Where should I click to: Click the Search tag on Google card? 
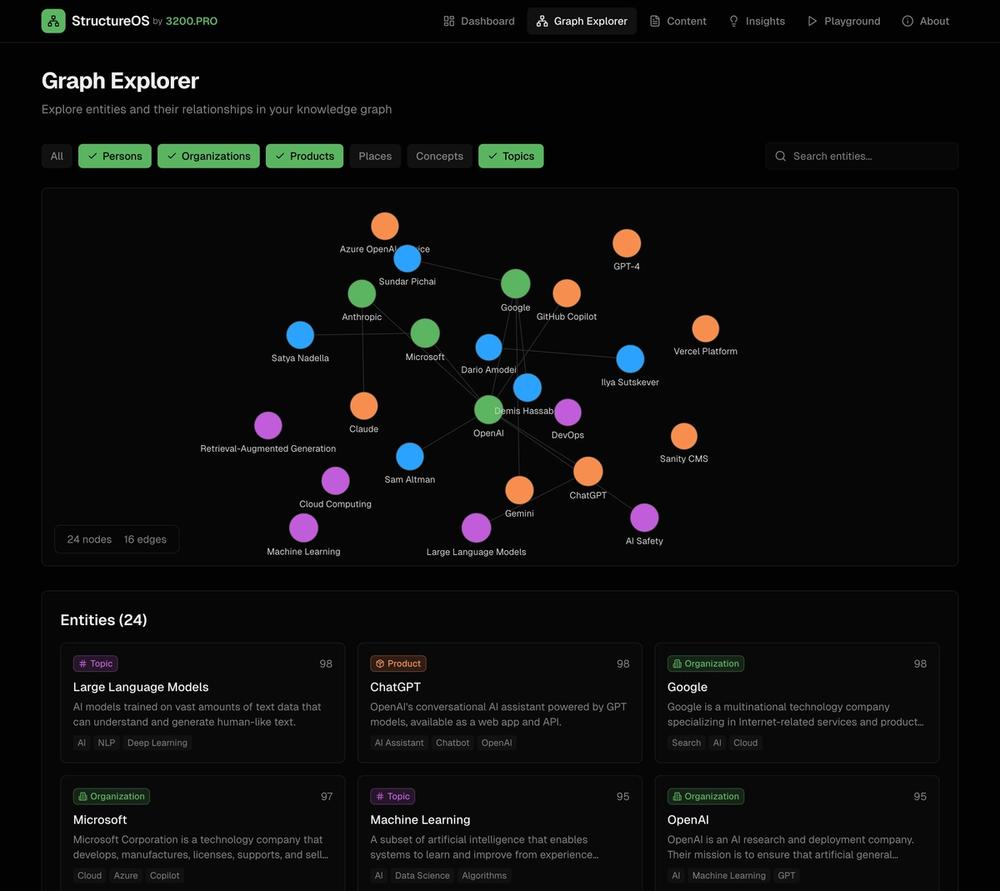pos(686,742)
